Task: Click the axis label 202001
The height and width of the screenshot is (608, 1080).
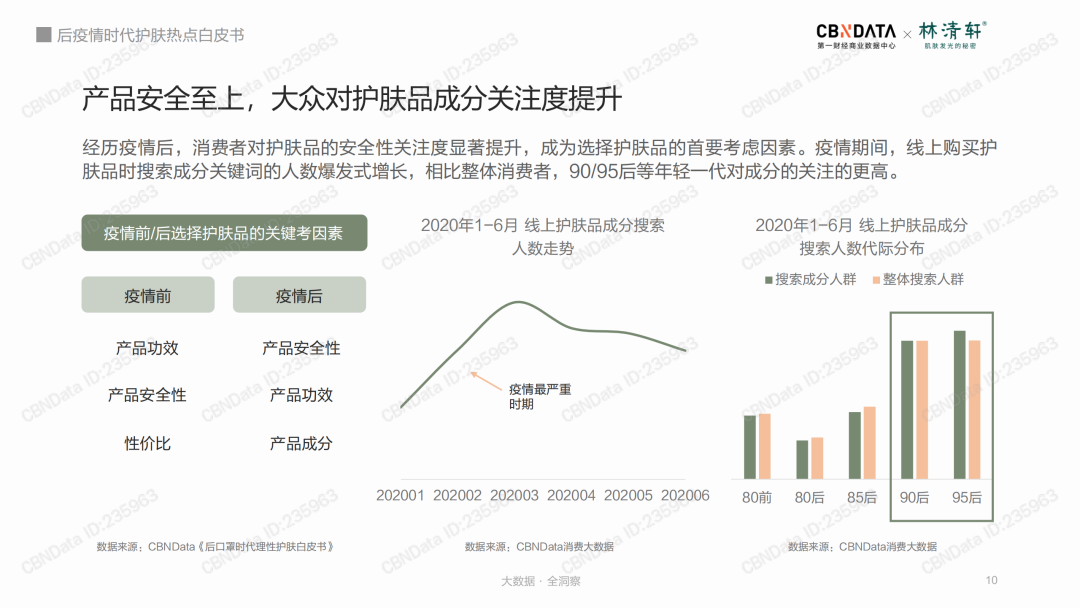Action: pos(400,496)
